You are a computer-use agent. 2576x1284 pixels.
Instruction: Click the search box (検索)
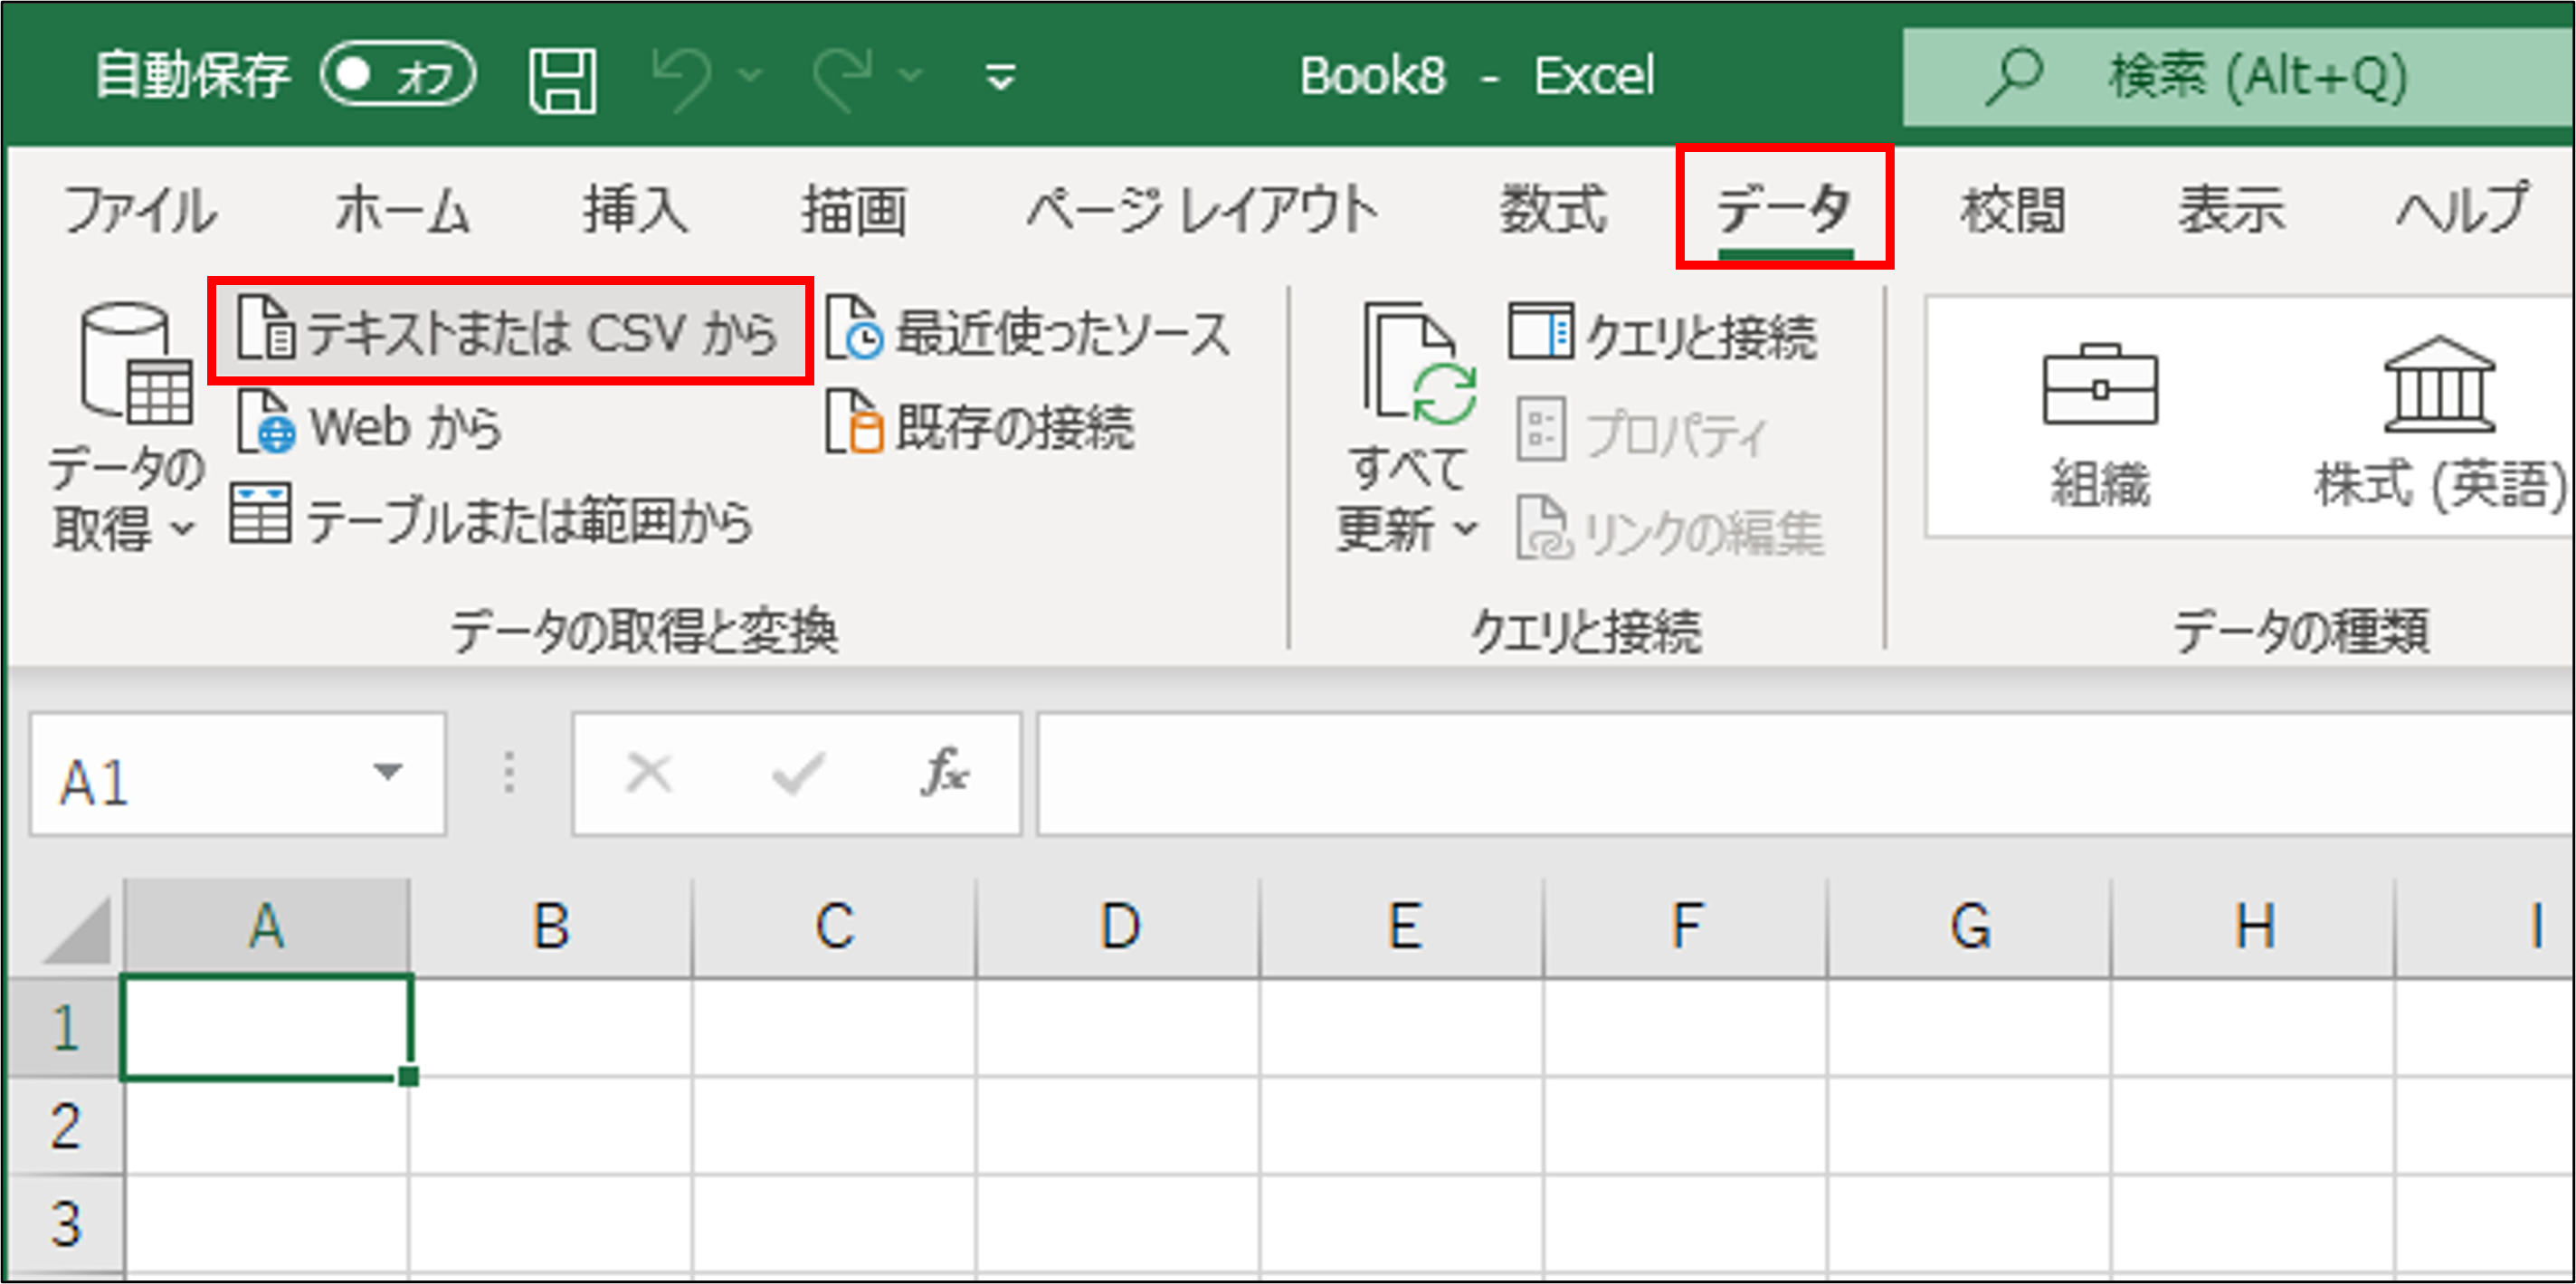2250,77
